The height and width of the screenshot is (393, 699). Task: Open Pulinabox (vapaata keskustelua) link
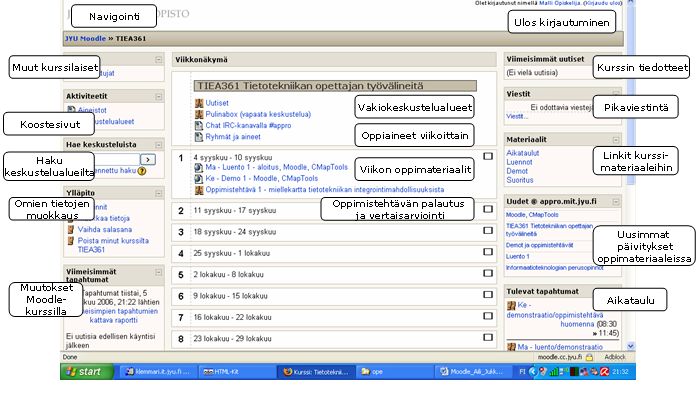coord(258,115)
